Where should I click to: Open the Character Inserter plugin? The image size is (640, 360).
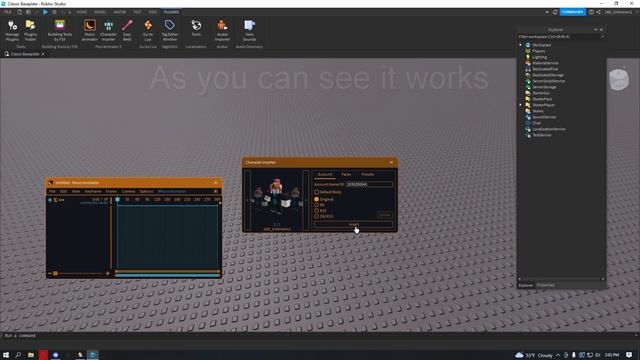[x=108, y=31]
